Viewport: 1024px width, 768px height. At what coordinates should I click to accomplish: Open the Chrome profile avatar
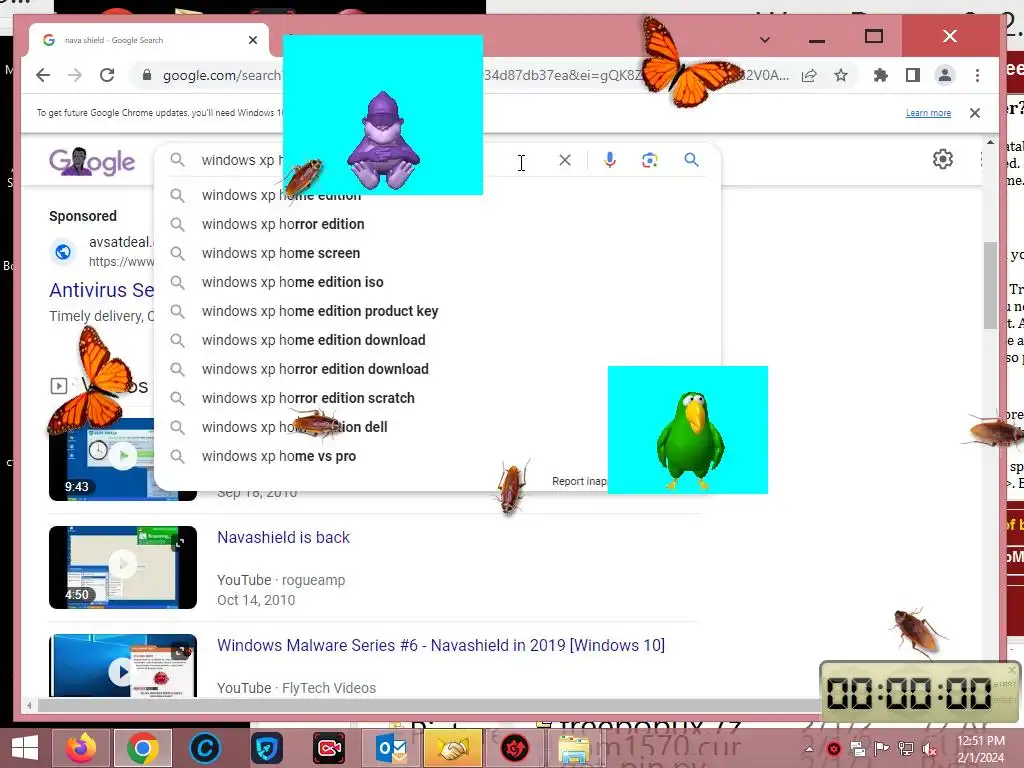pyautogui.click(x=944, y=75)
